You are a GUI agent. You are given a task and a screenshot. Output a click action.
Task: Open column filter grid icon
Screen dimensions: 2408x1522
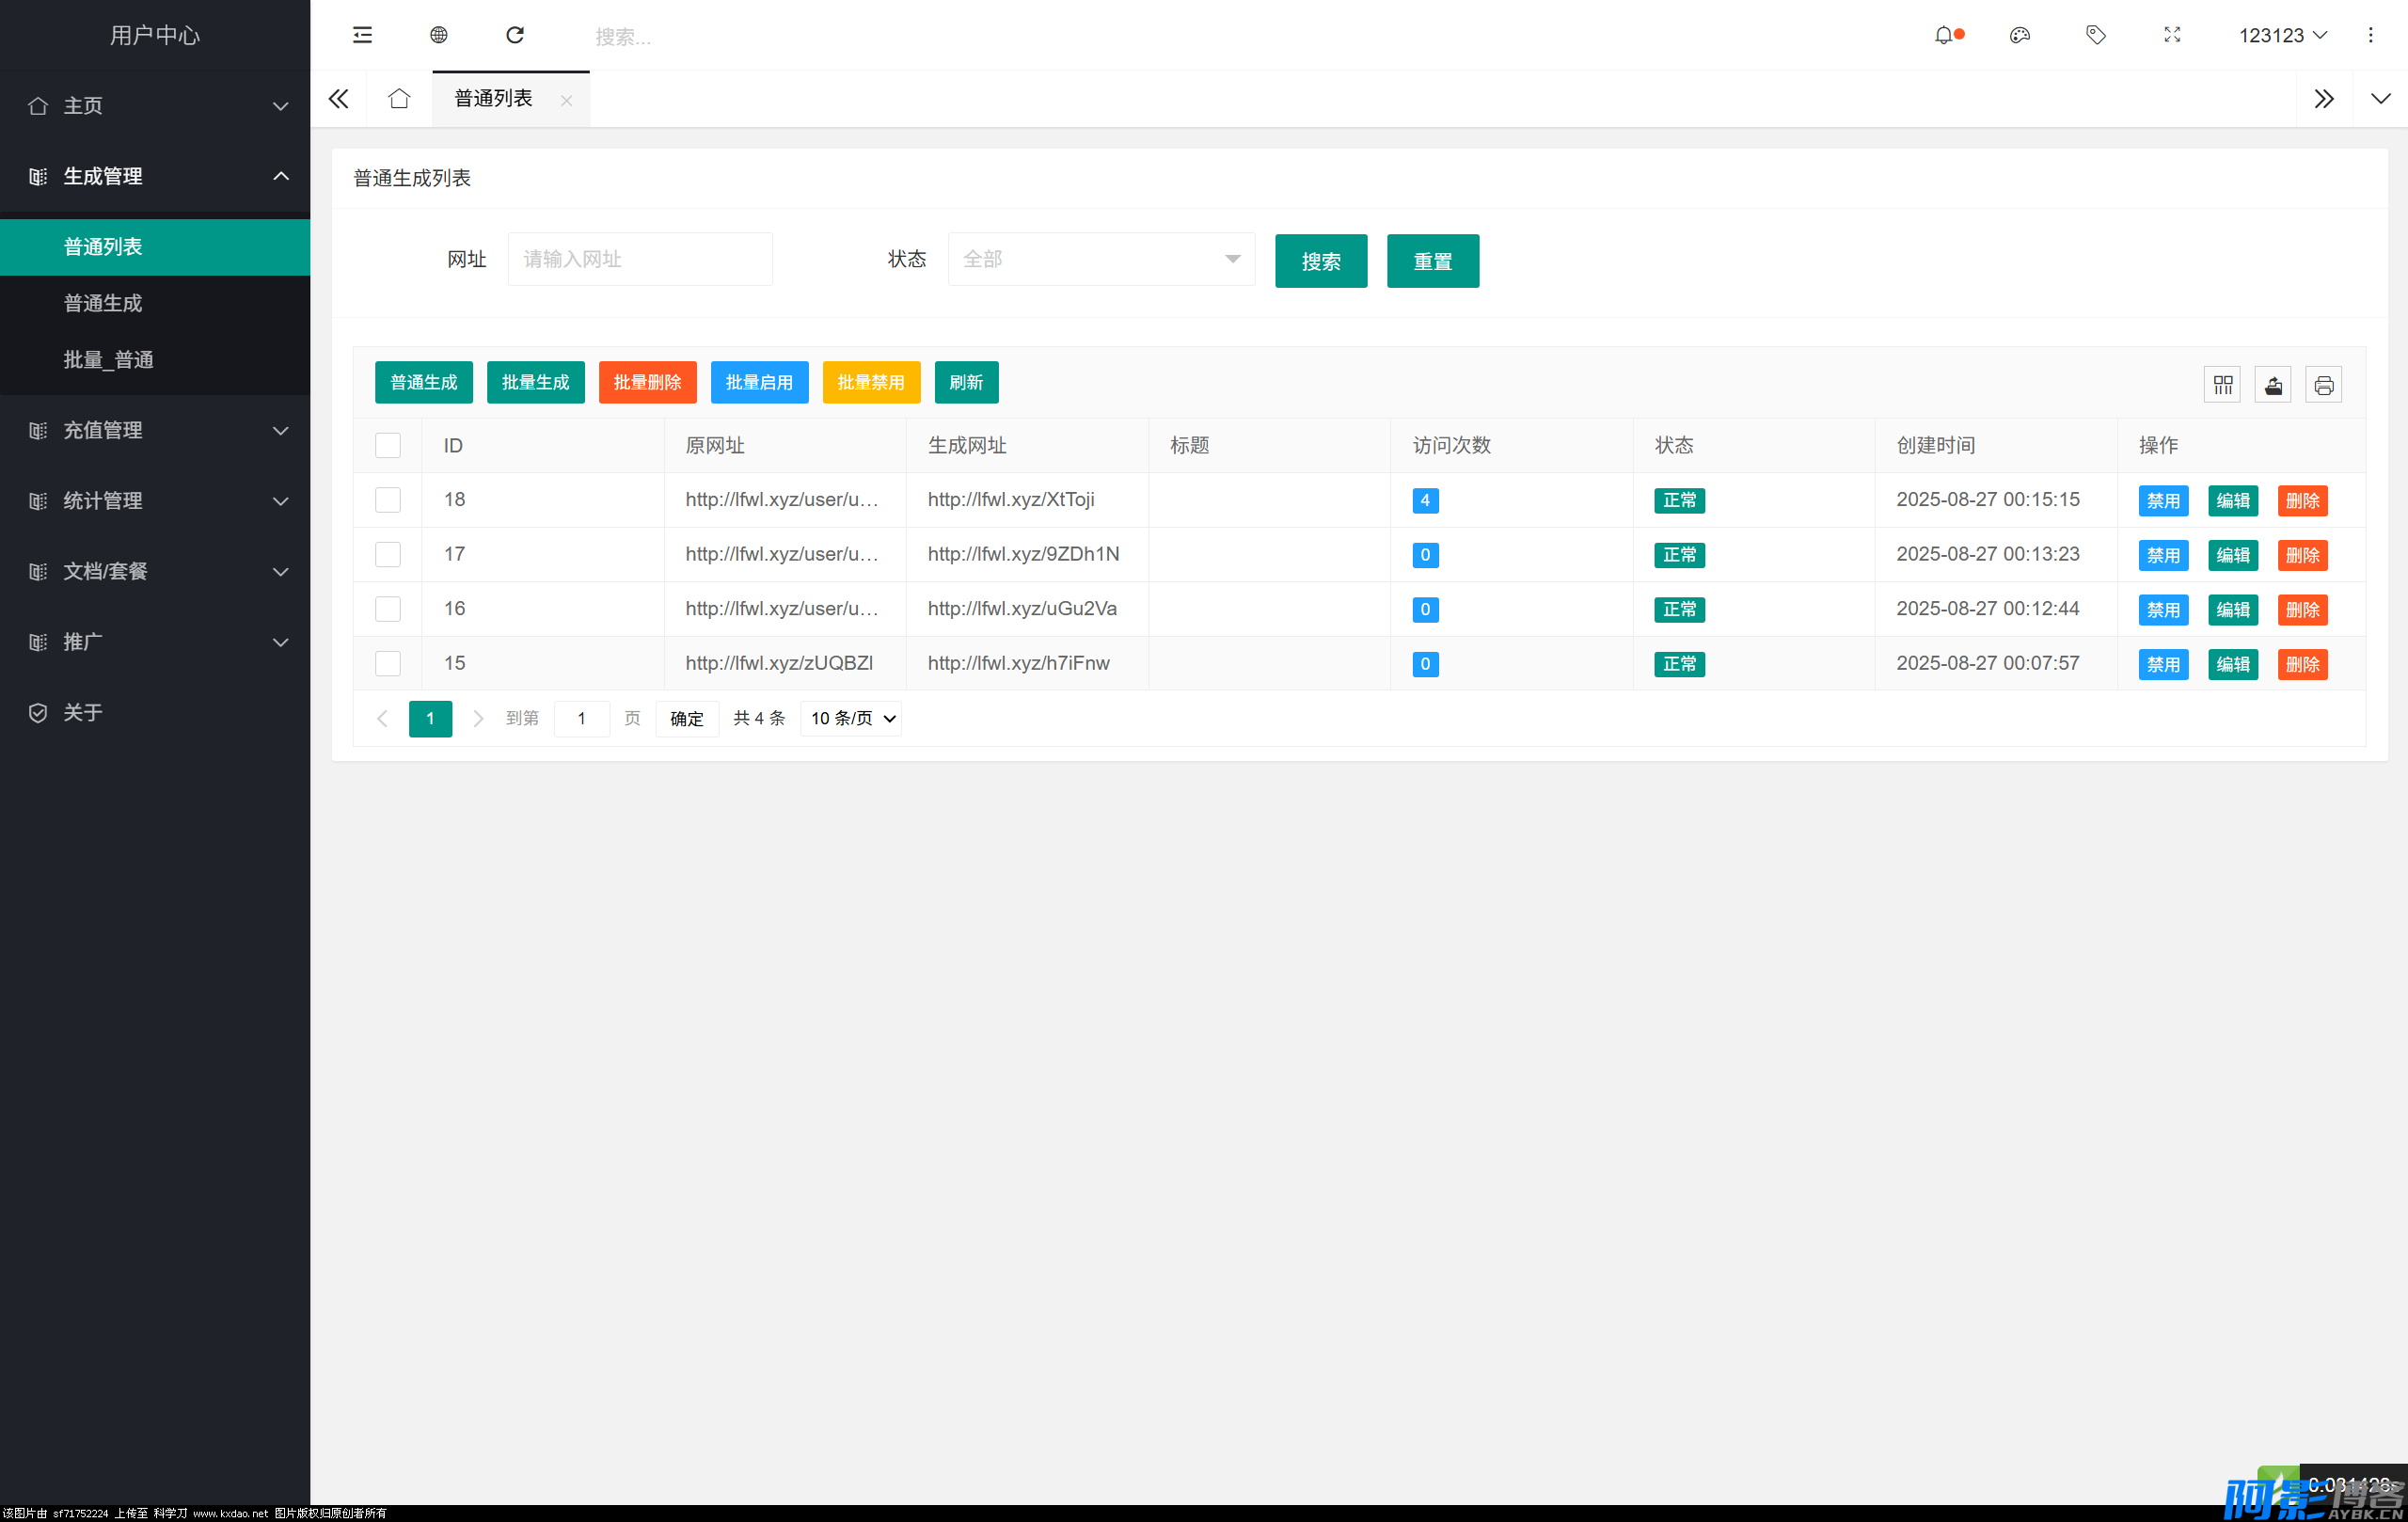click(x=2222, y=385)
